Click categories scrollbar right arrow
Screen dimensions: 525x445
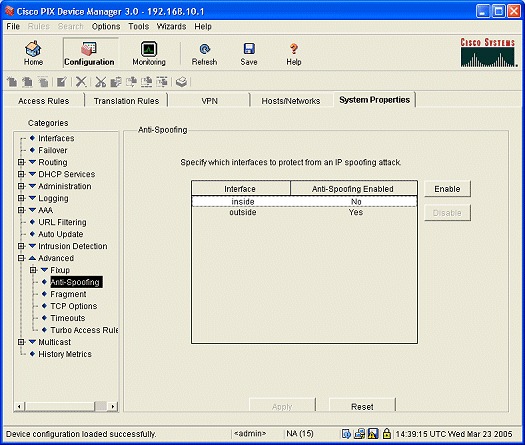113,406
